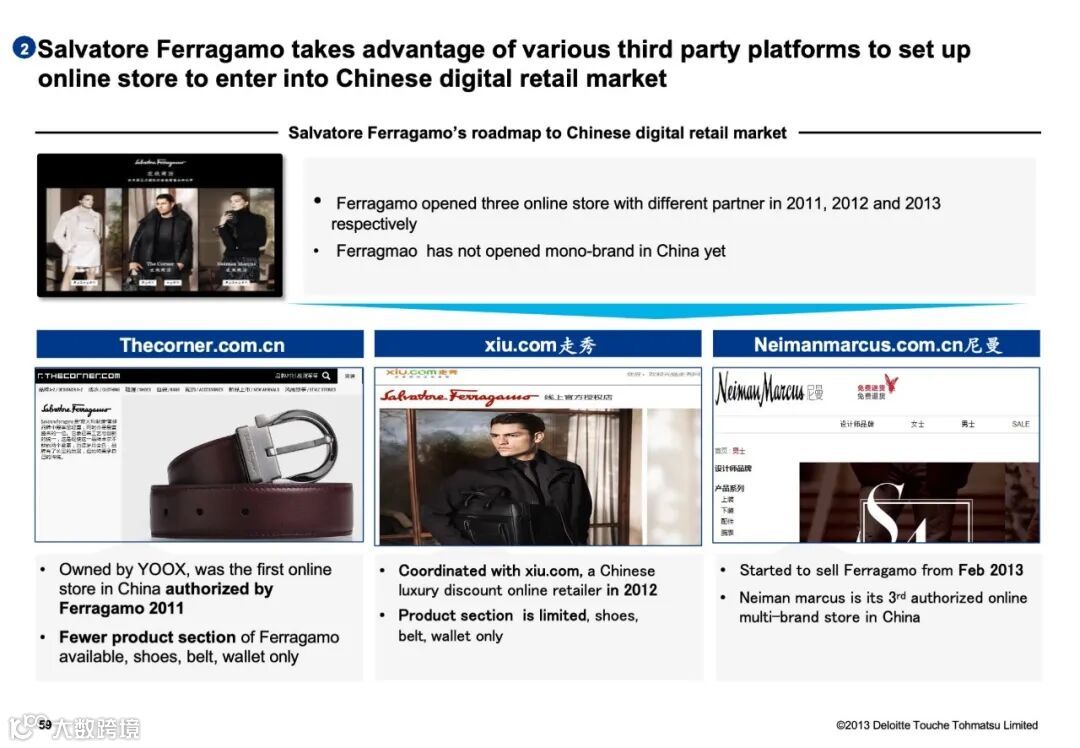The height and width of the screenshot is (748, 1080).
Task: Select the subtitle 'Salvatore Ferragamo's roadmap to Chinese digital retail market'
Action: tap(537, 133)
